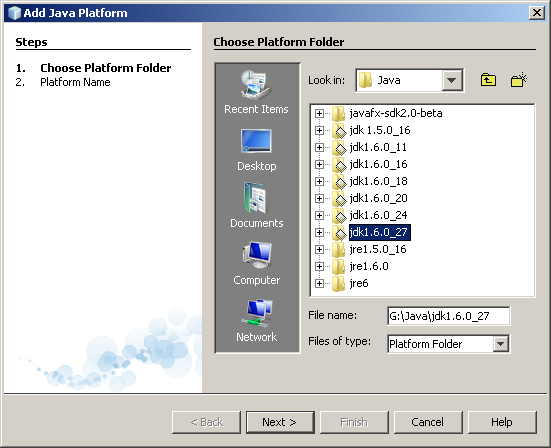
Task: Click the Cancel button
Action: pos(428,422)
